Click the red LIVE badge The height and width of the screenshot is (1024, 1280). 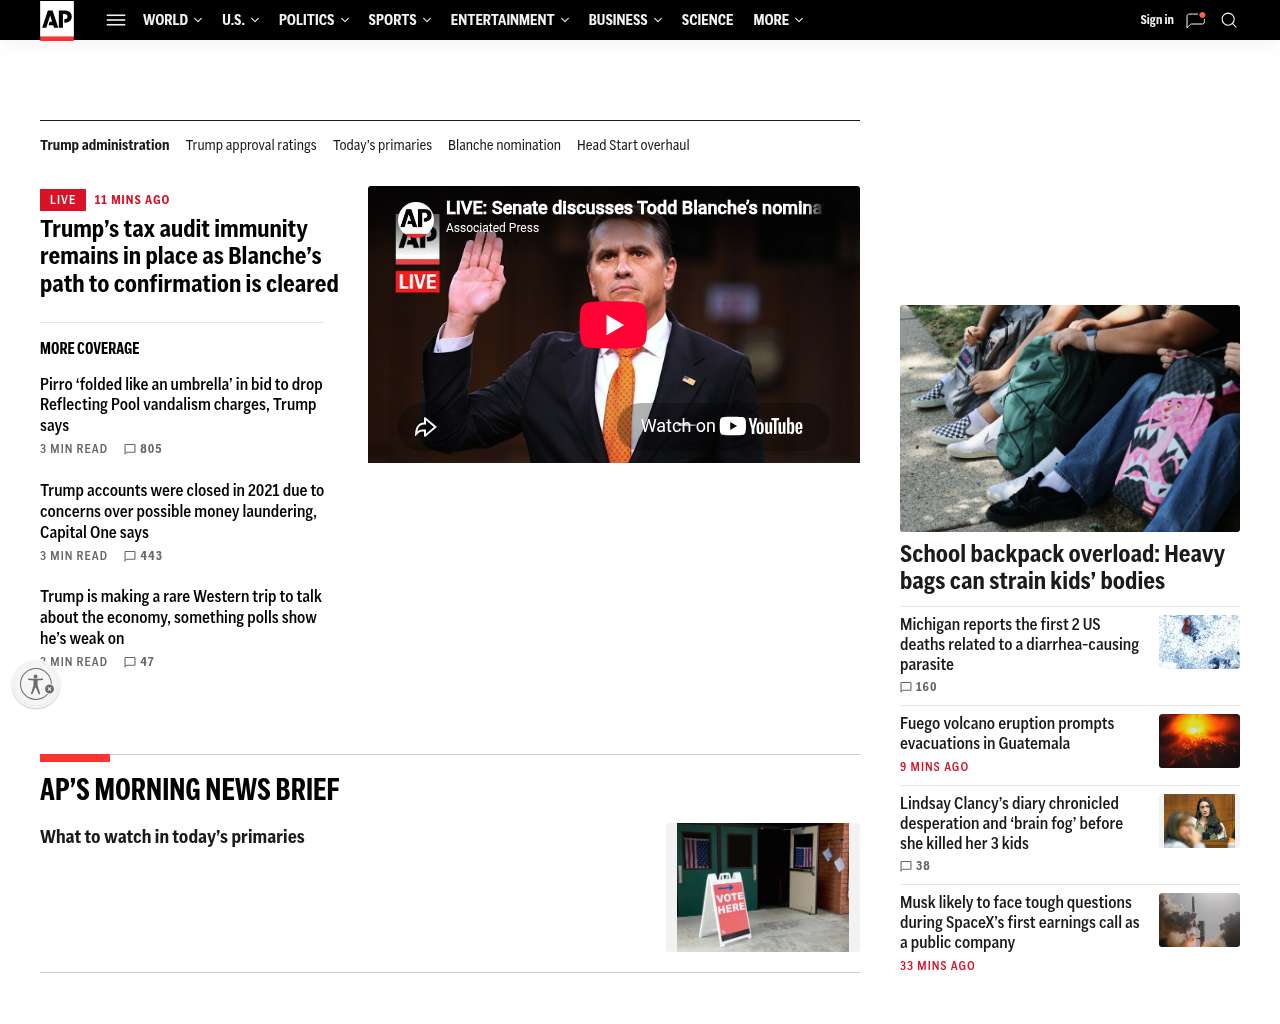[x=63, y=200]
